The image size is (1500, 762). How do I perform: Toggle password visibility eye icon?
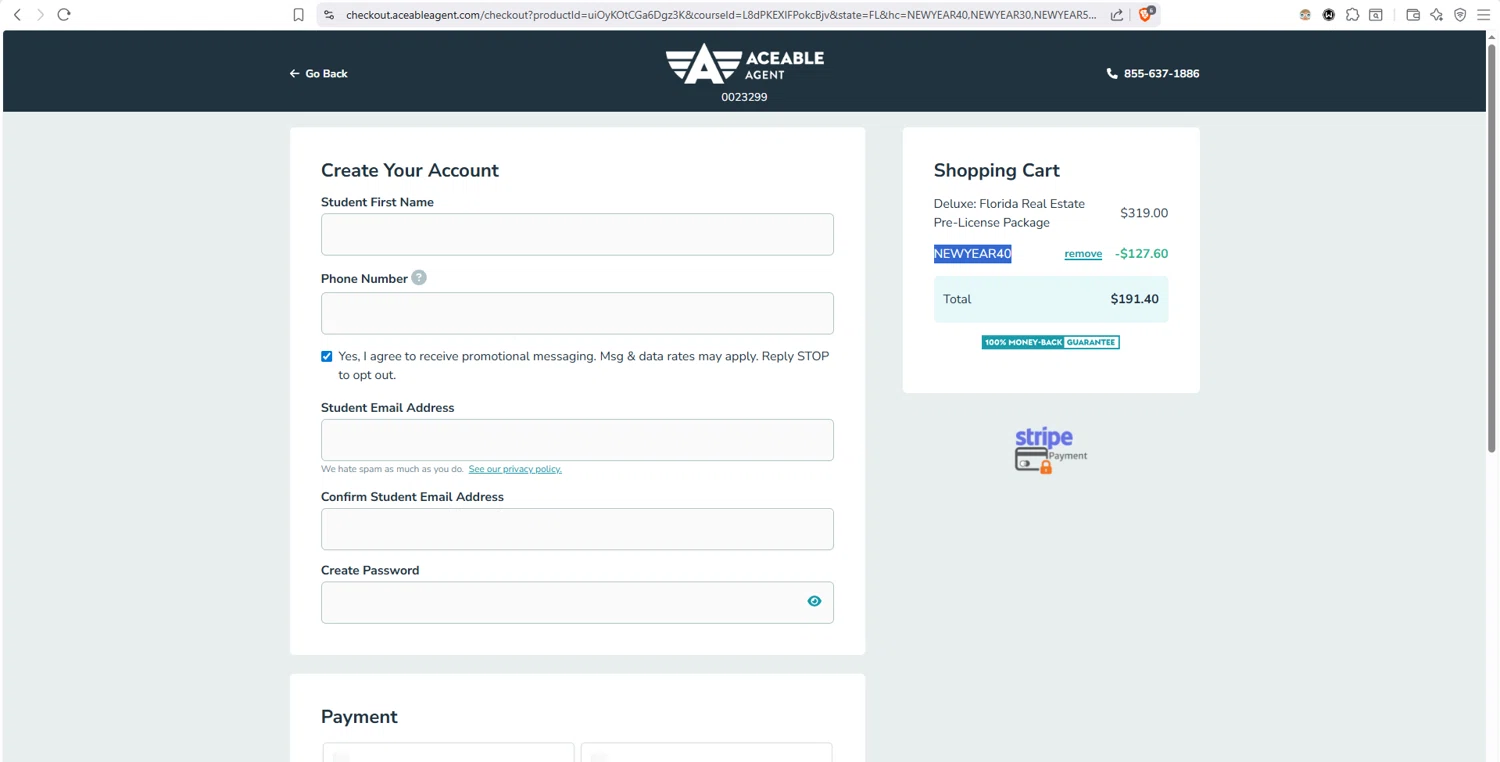(x=814, y=601)
